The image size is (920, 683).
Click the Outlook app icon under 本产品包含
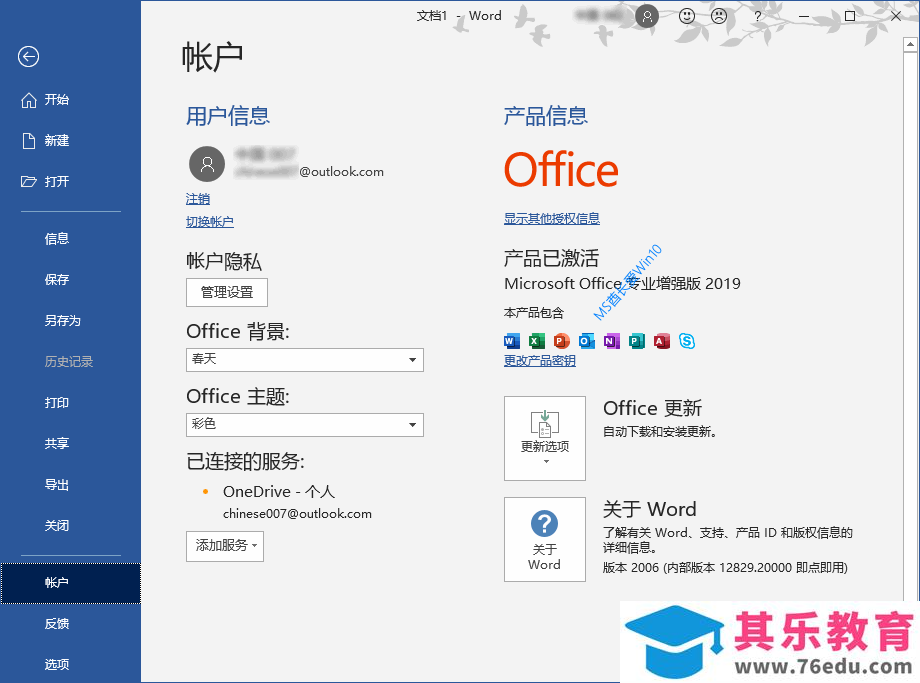point(587,341)
